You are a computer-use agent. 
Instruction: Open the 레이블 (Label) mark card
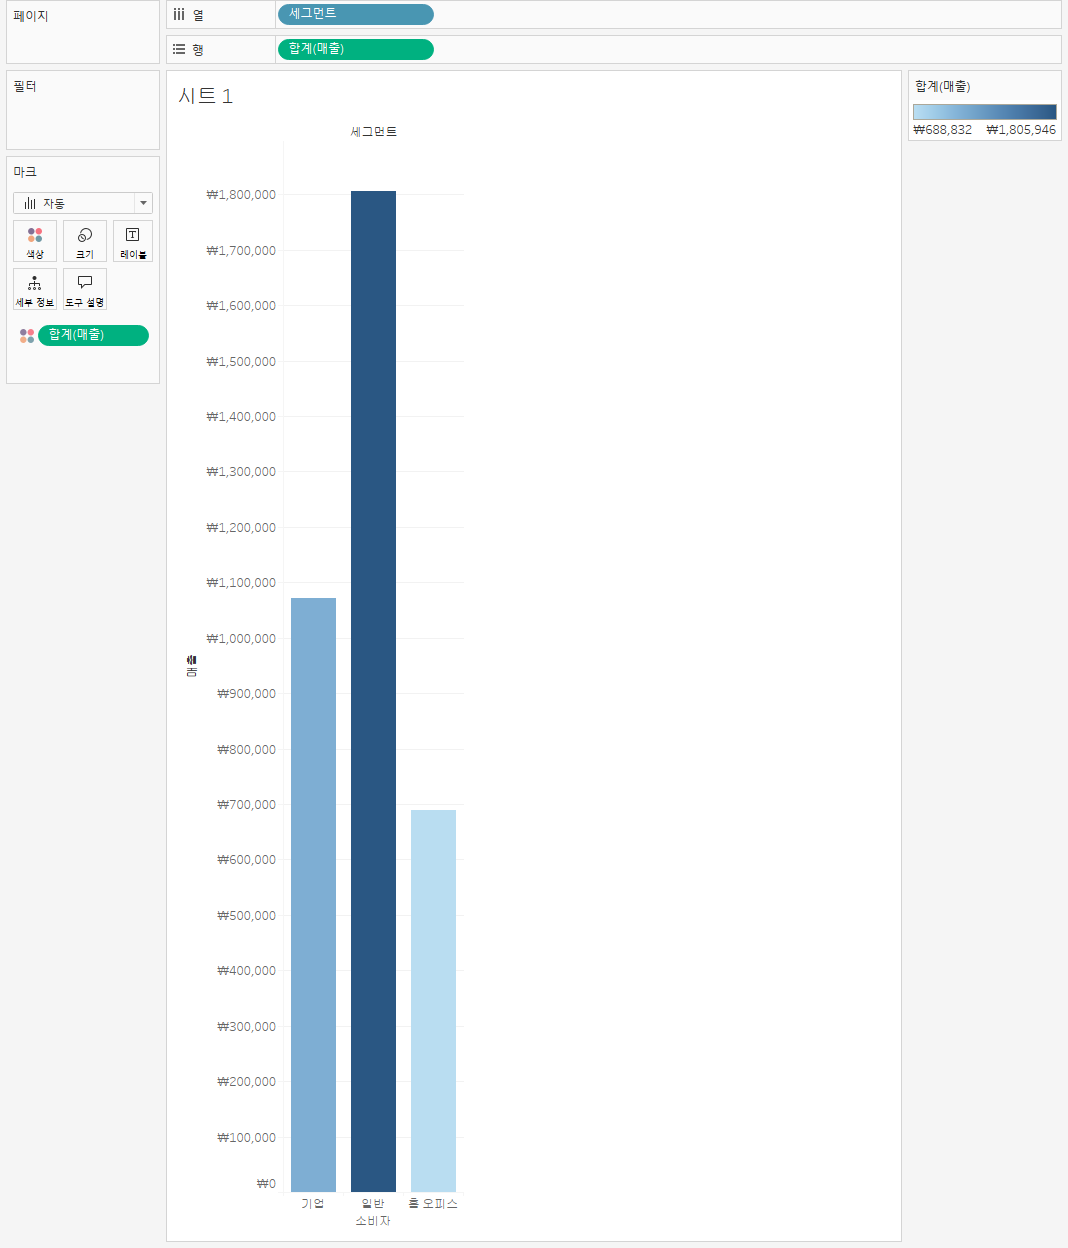133,241
